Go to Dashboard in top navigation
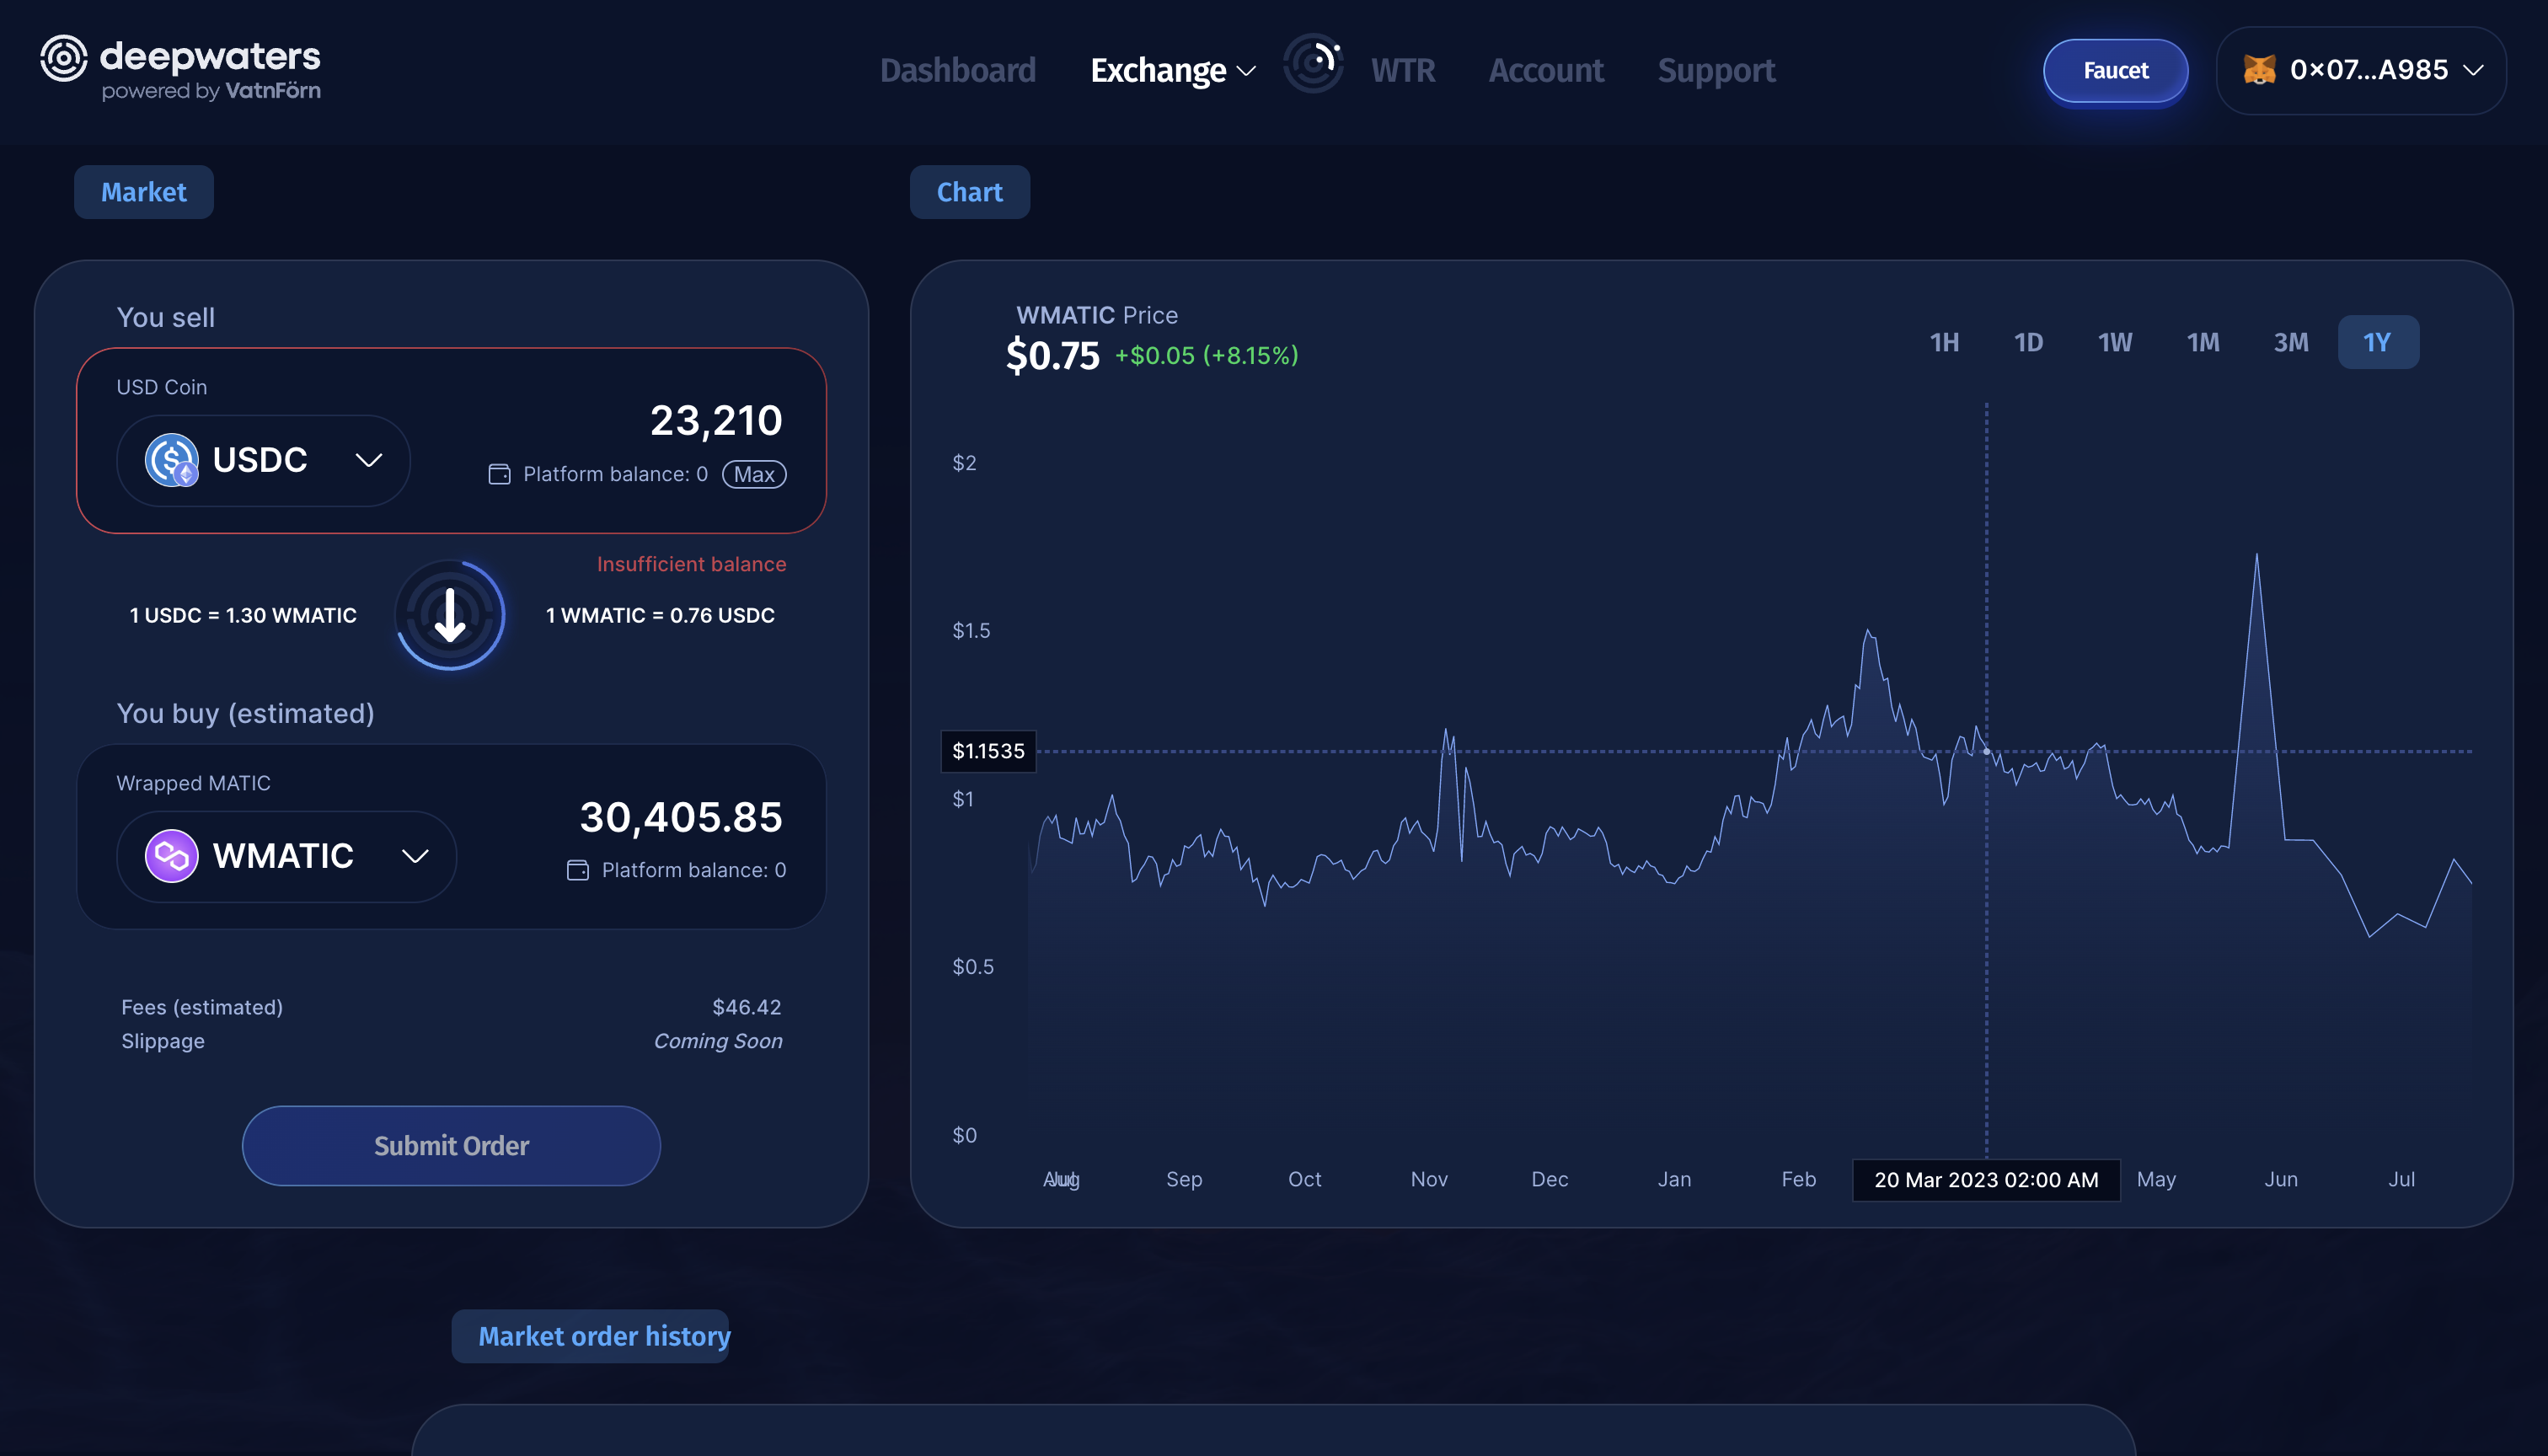Viewport: 2548px width, 1456px height. click(958, 70)
